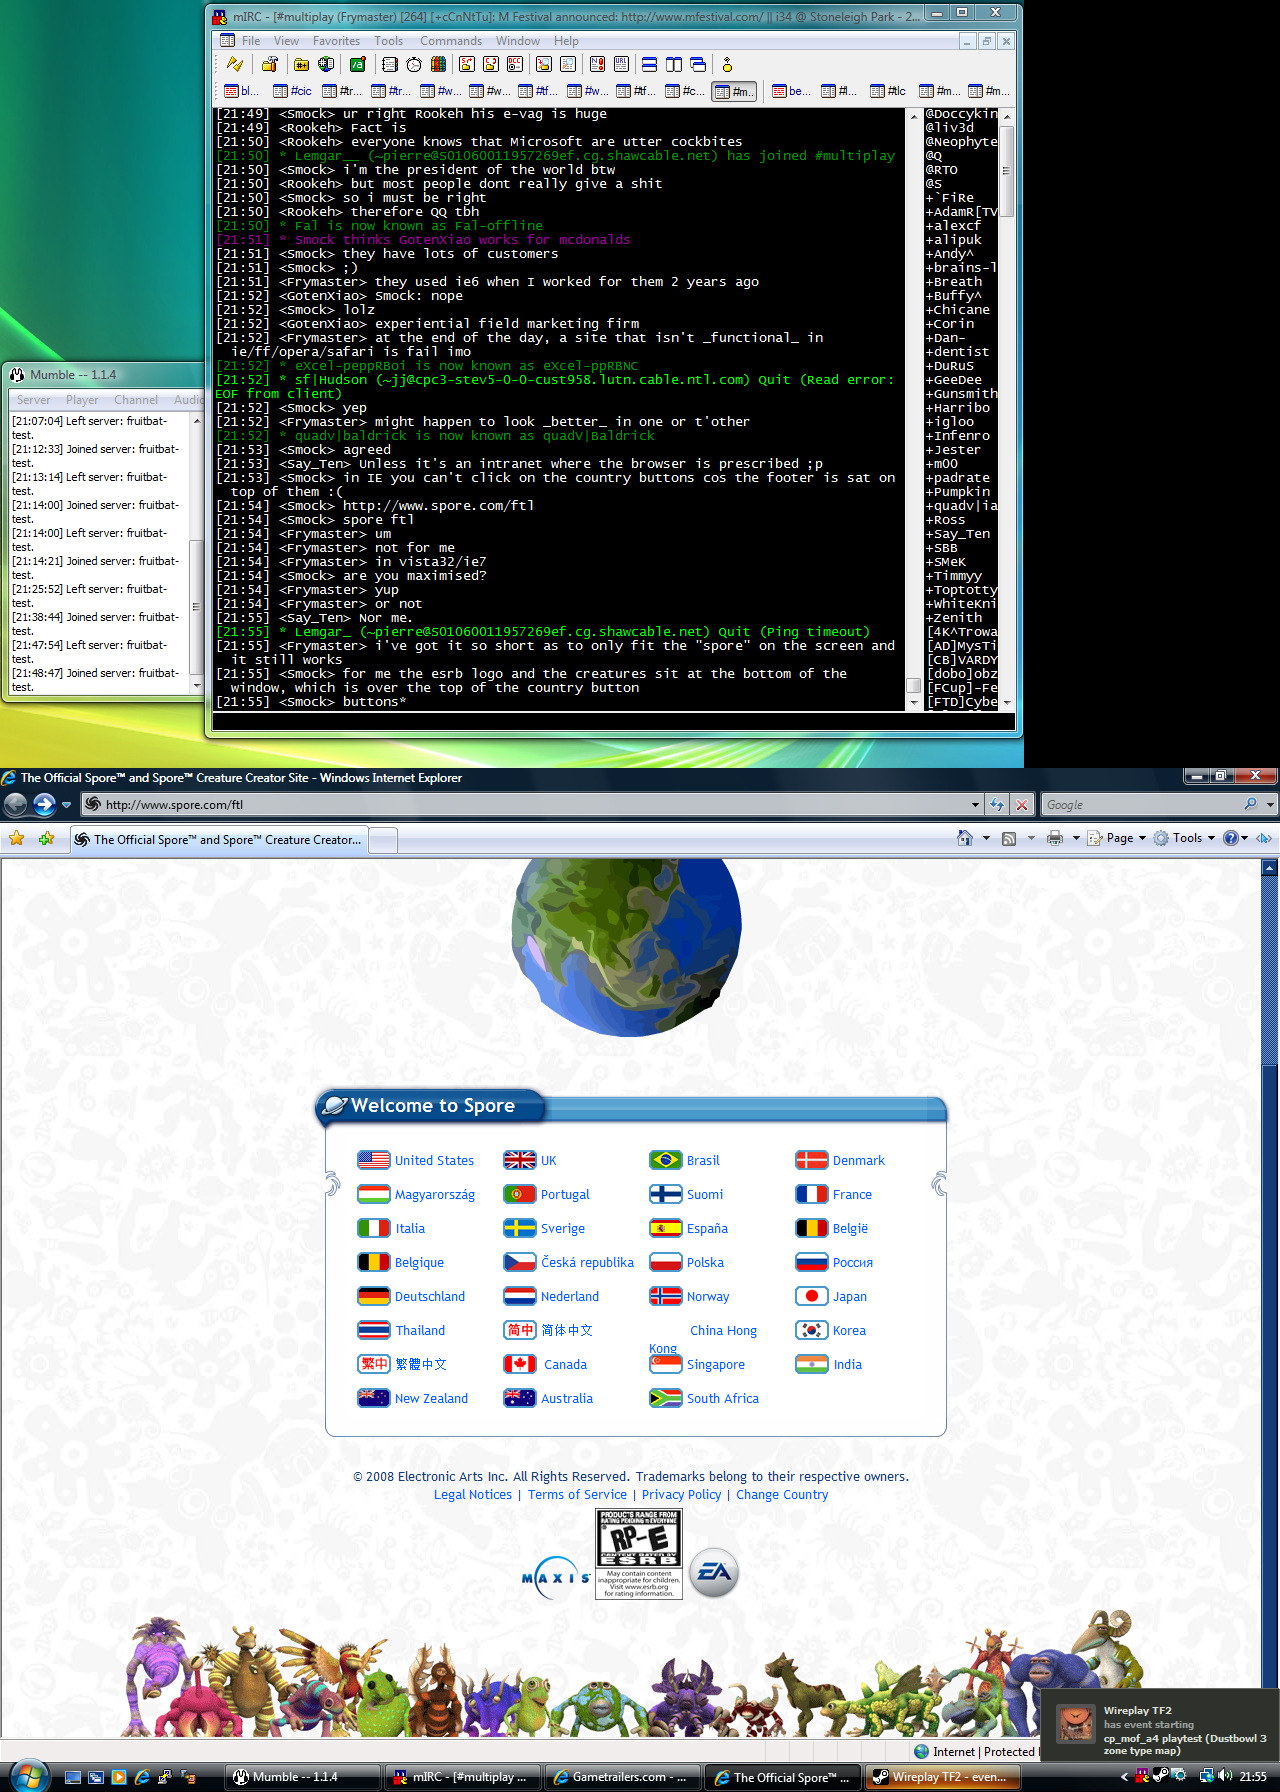Viewport: 1280px width, 1792px height.
Task: Click IE Feeds RSS icon
Action: tap(1009, 838)
